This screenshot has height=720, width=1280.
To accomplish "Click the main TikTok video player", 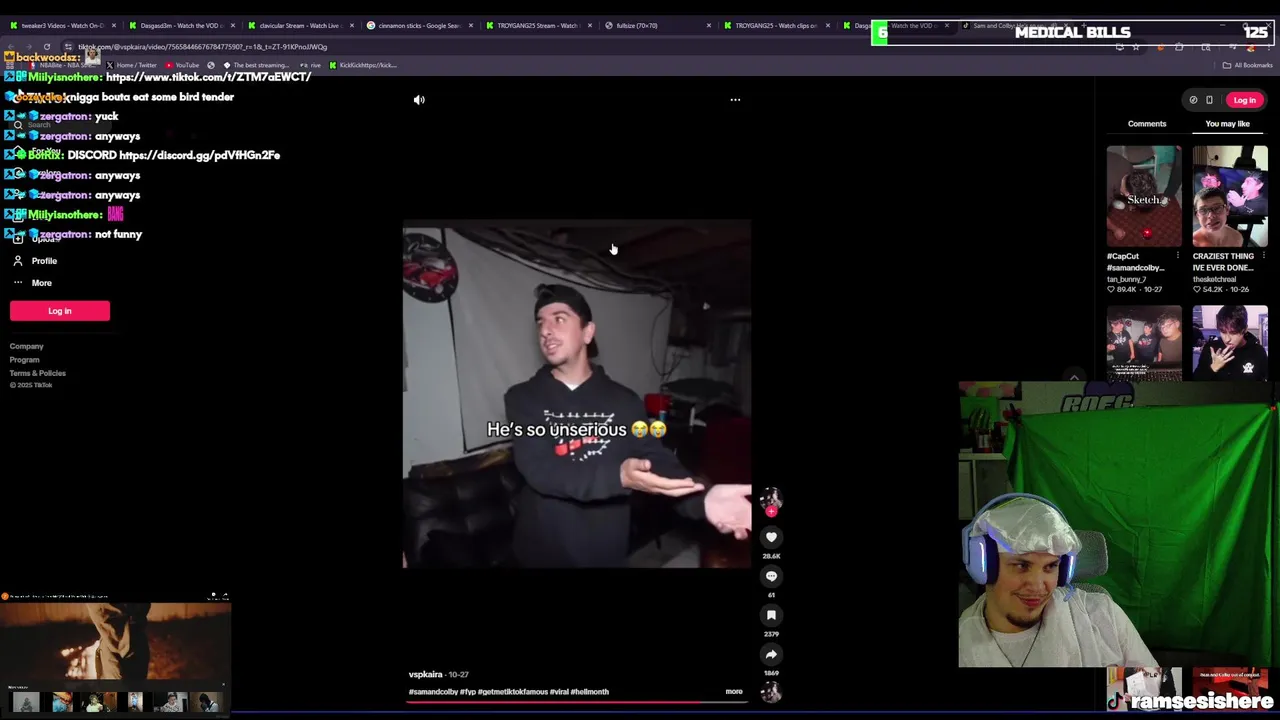I will click(577, 394).
